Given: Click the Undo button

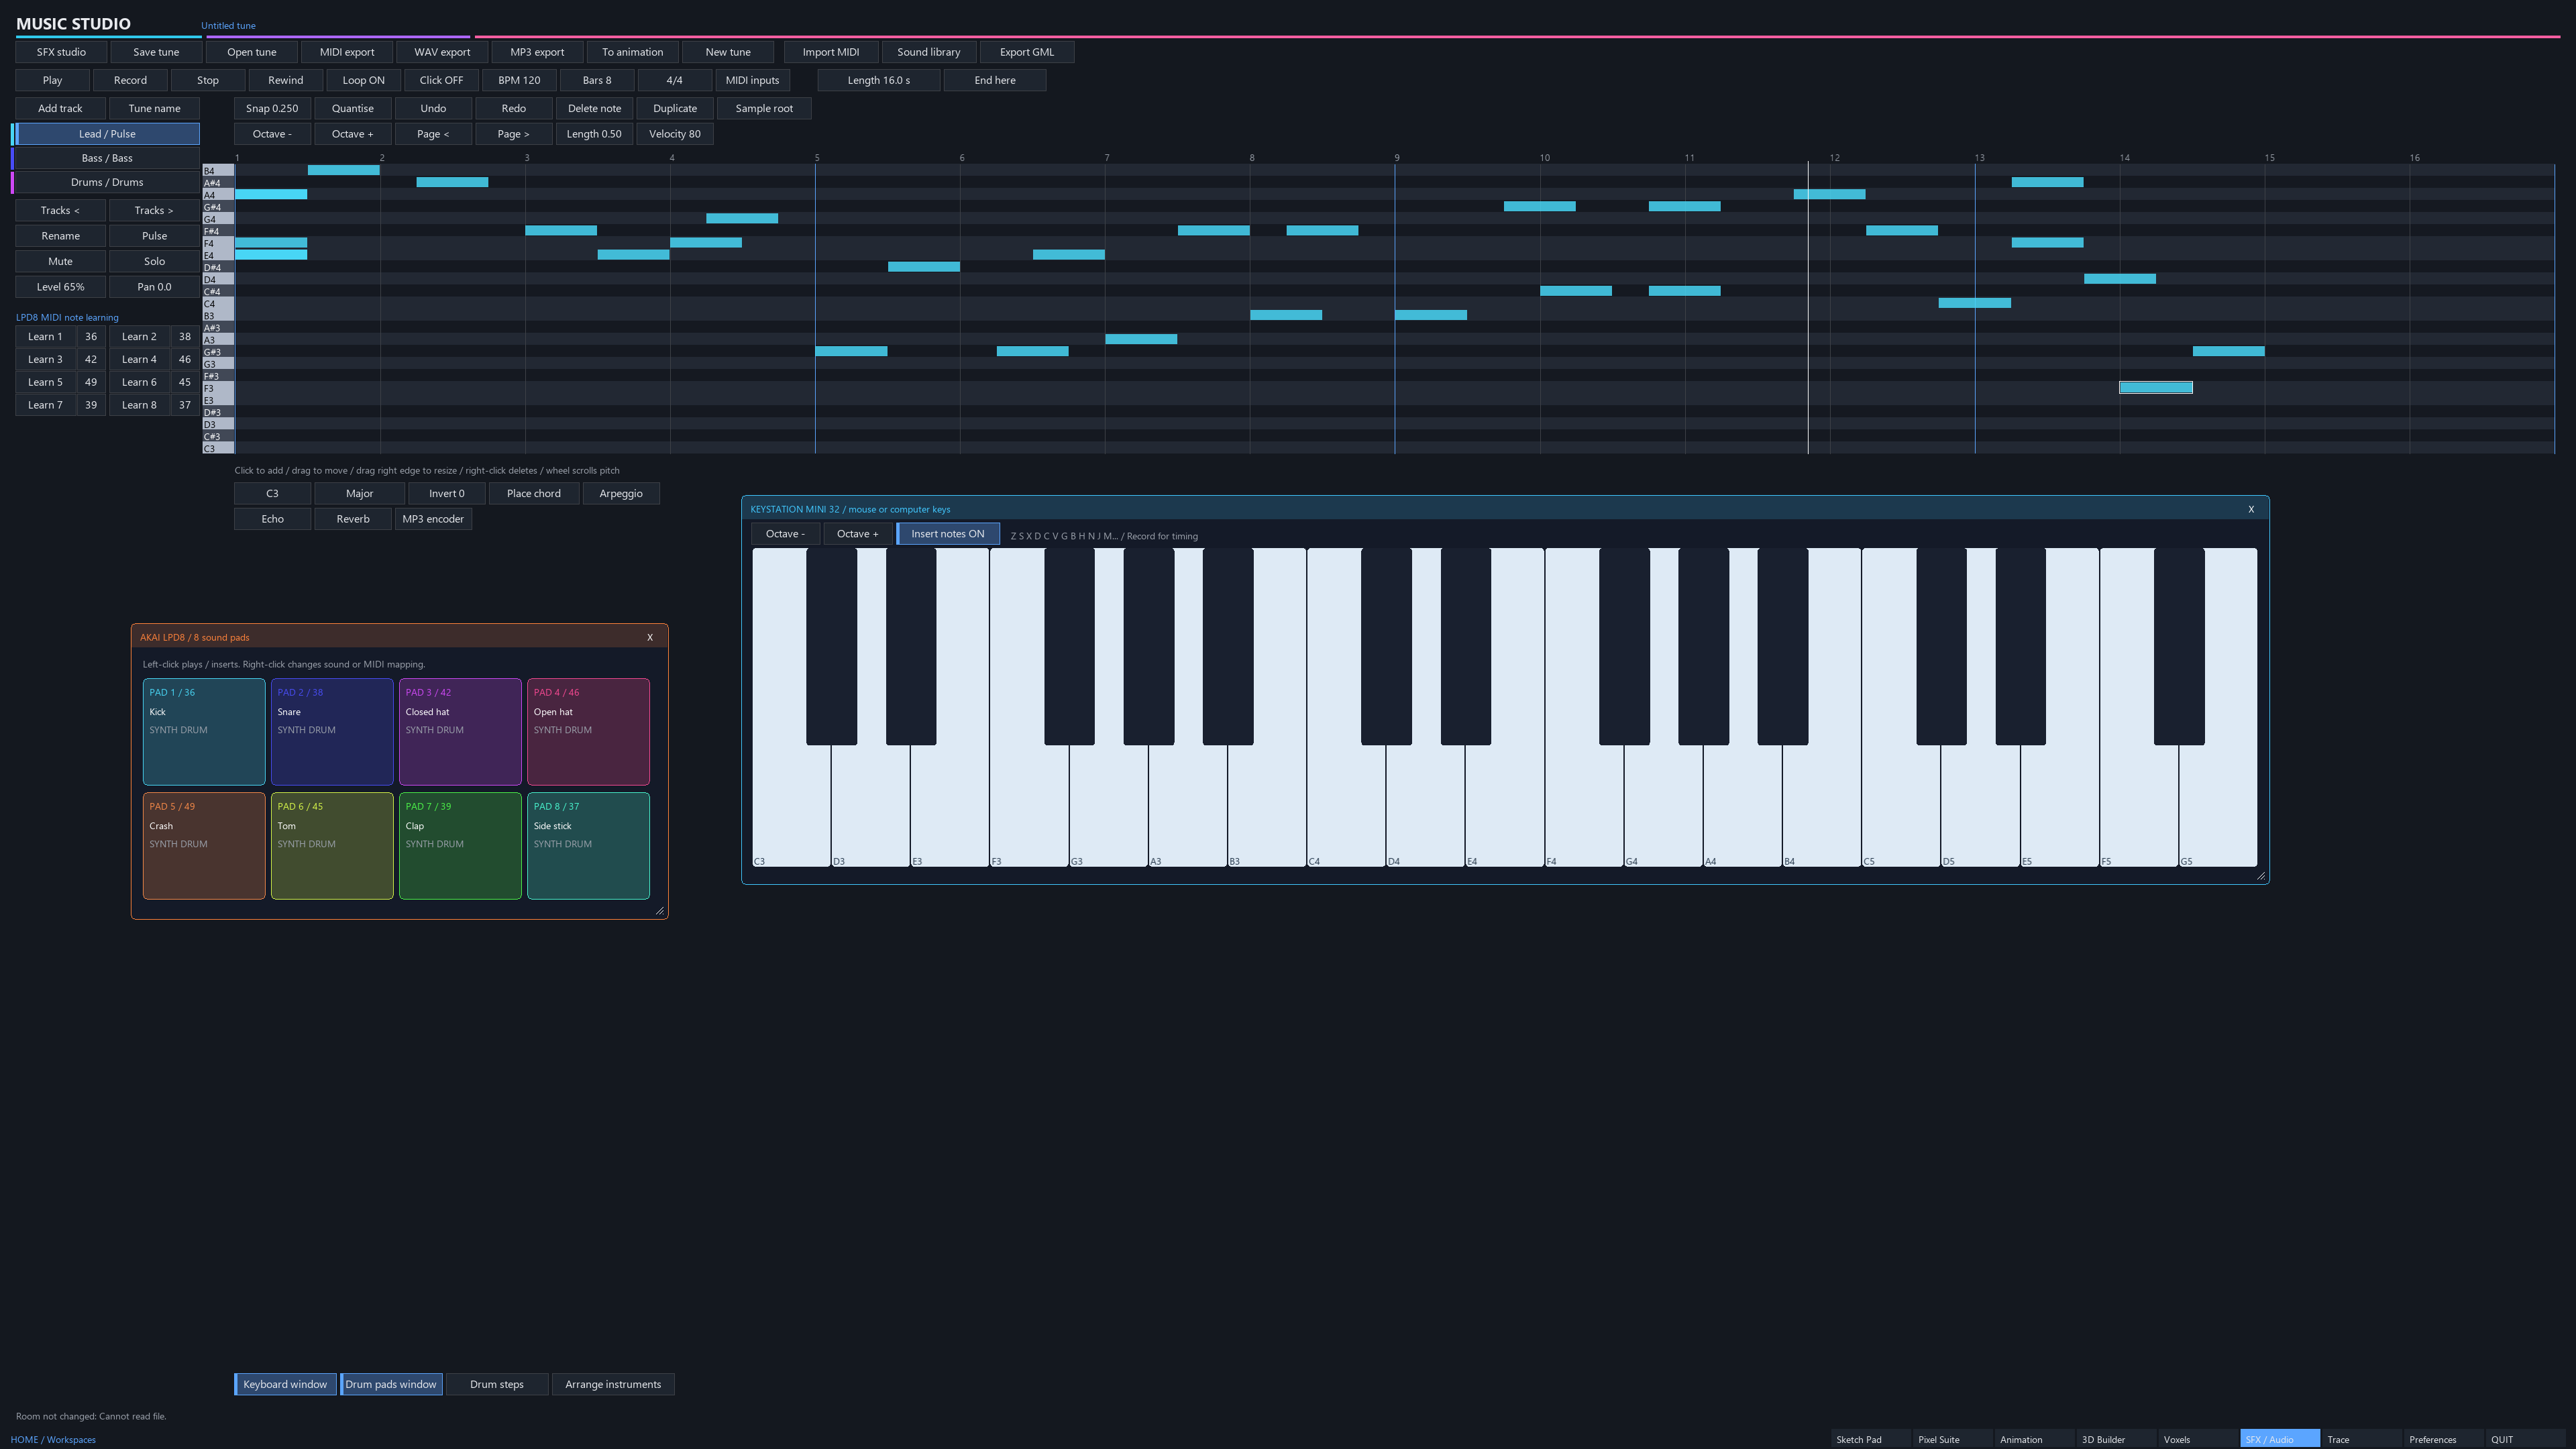Looking at the screenshot, I should point(433,108).
